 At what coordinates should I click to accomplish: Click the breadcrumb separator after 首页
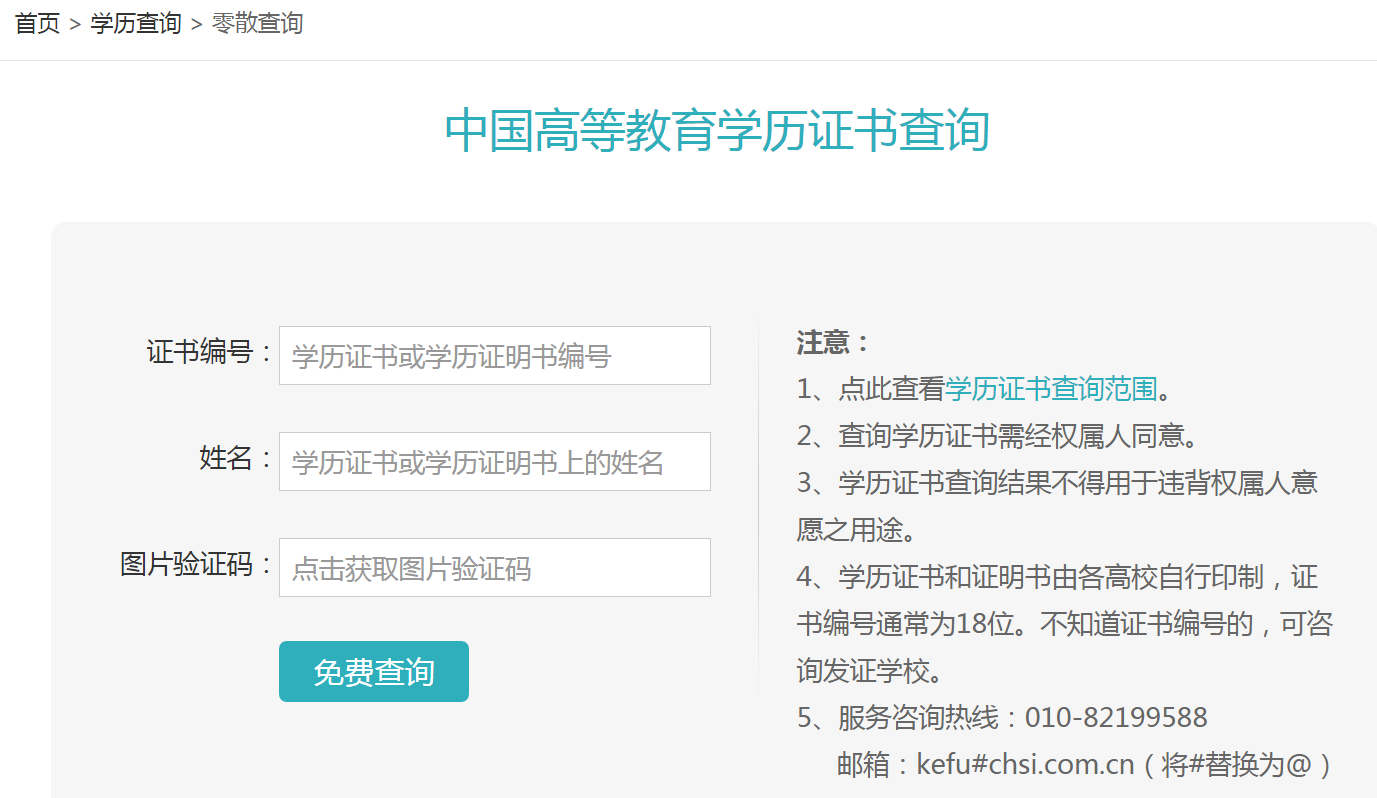(x=74, y=24)
